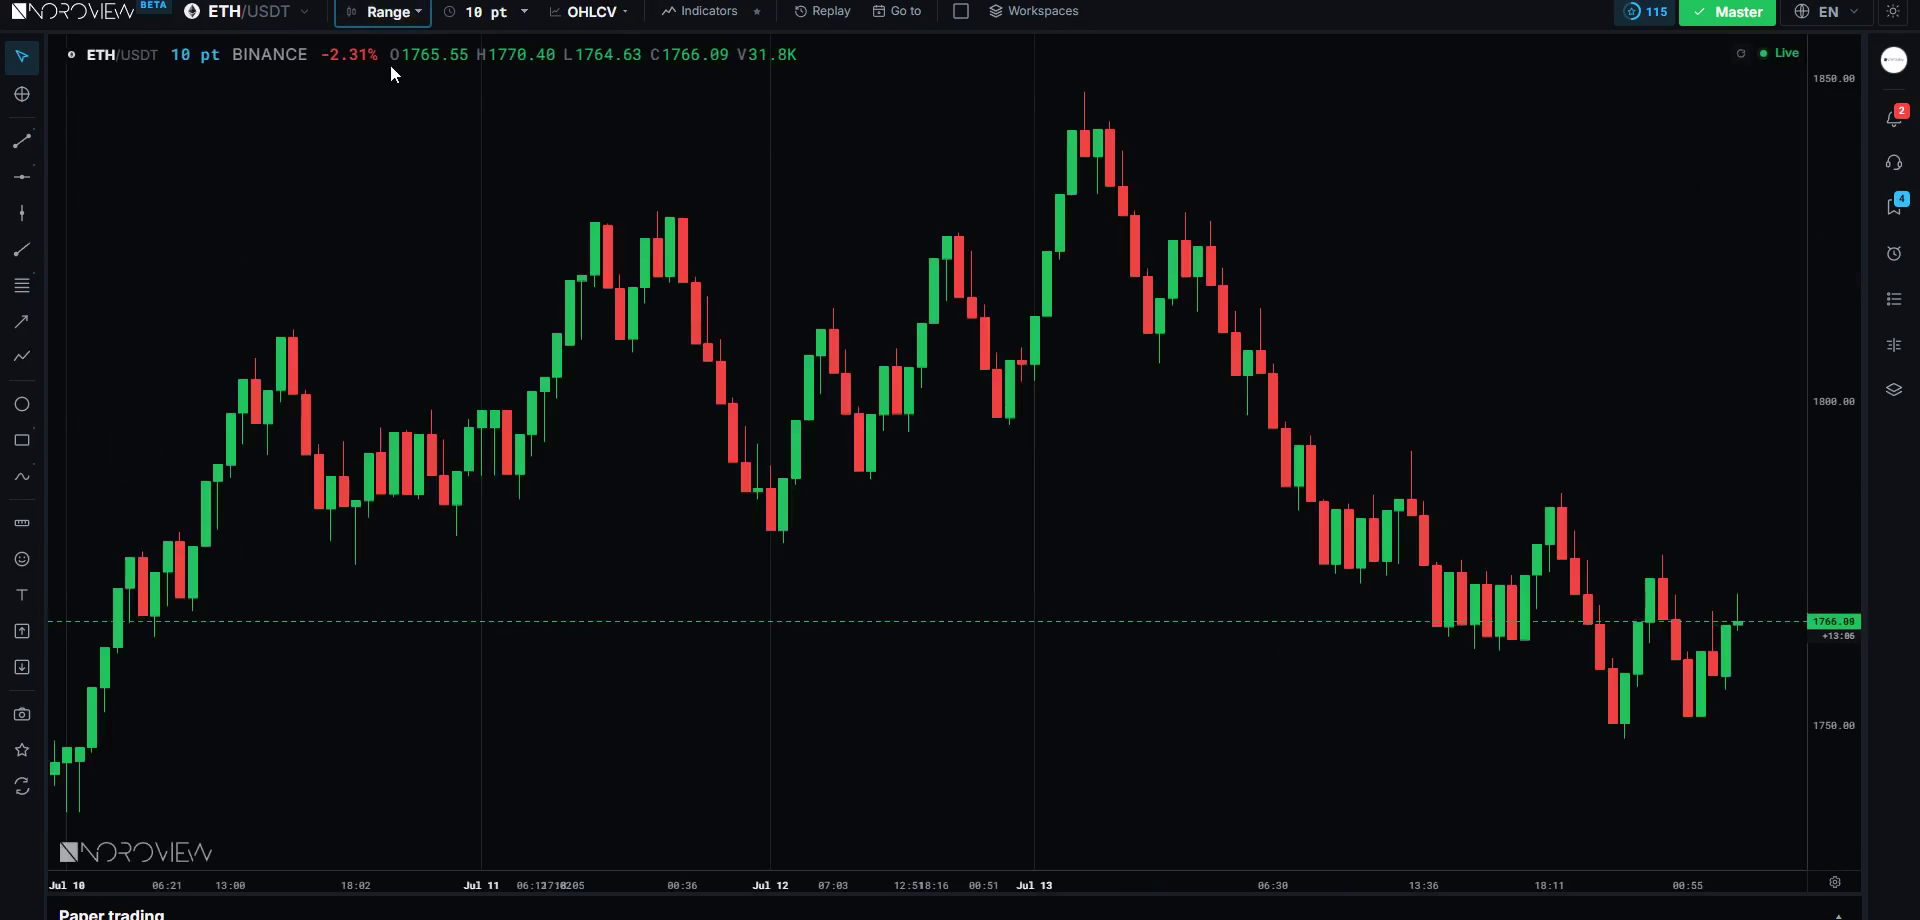Expand the Paper trading panel
Screen dimensions: 1920x920
click(1838, 915)
